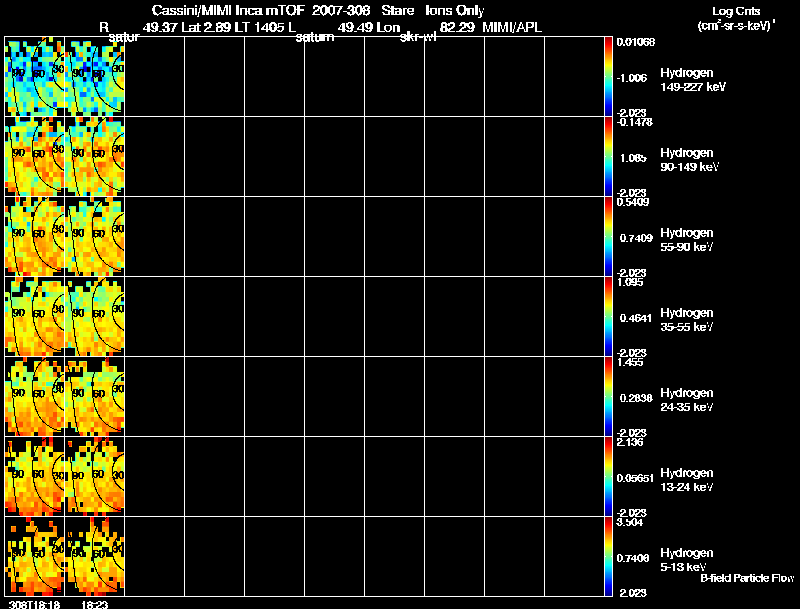This screenshot has width=800, height=609.
Task: View the 18:18 panel of Hydrogen 24-35 keV
Action: (x=35, y=397)
